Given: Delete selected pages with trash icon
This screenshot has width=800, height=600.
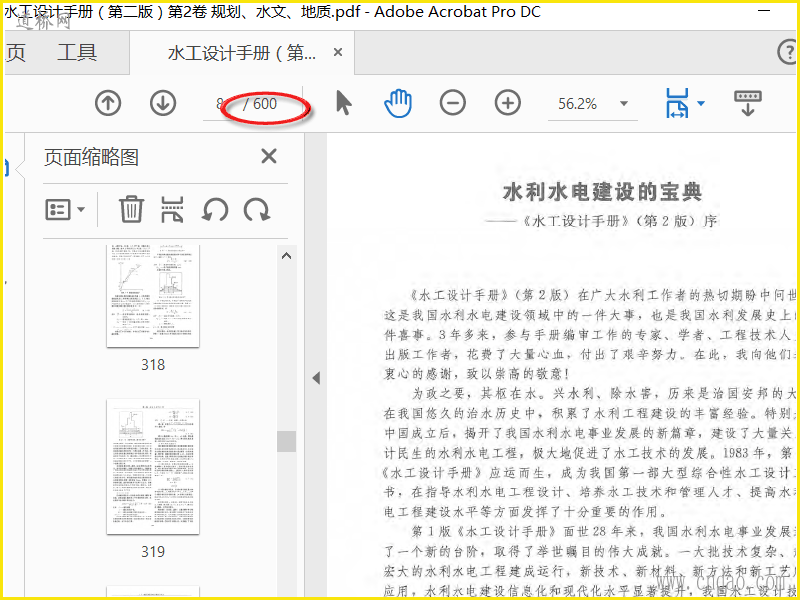Looking at the screenshot, I should (x=131, y=210).
